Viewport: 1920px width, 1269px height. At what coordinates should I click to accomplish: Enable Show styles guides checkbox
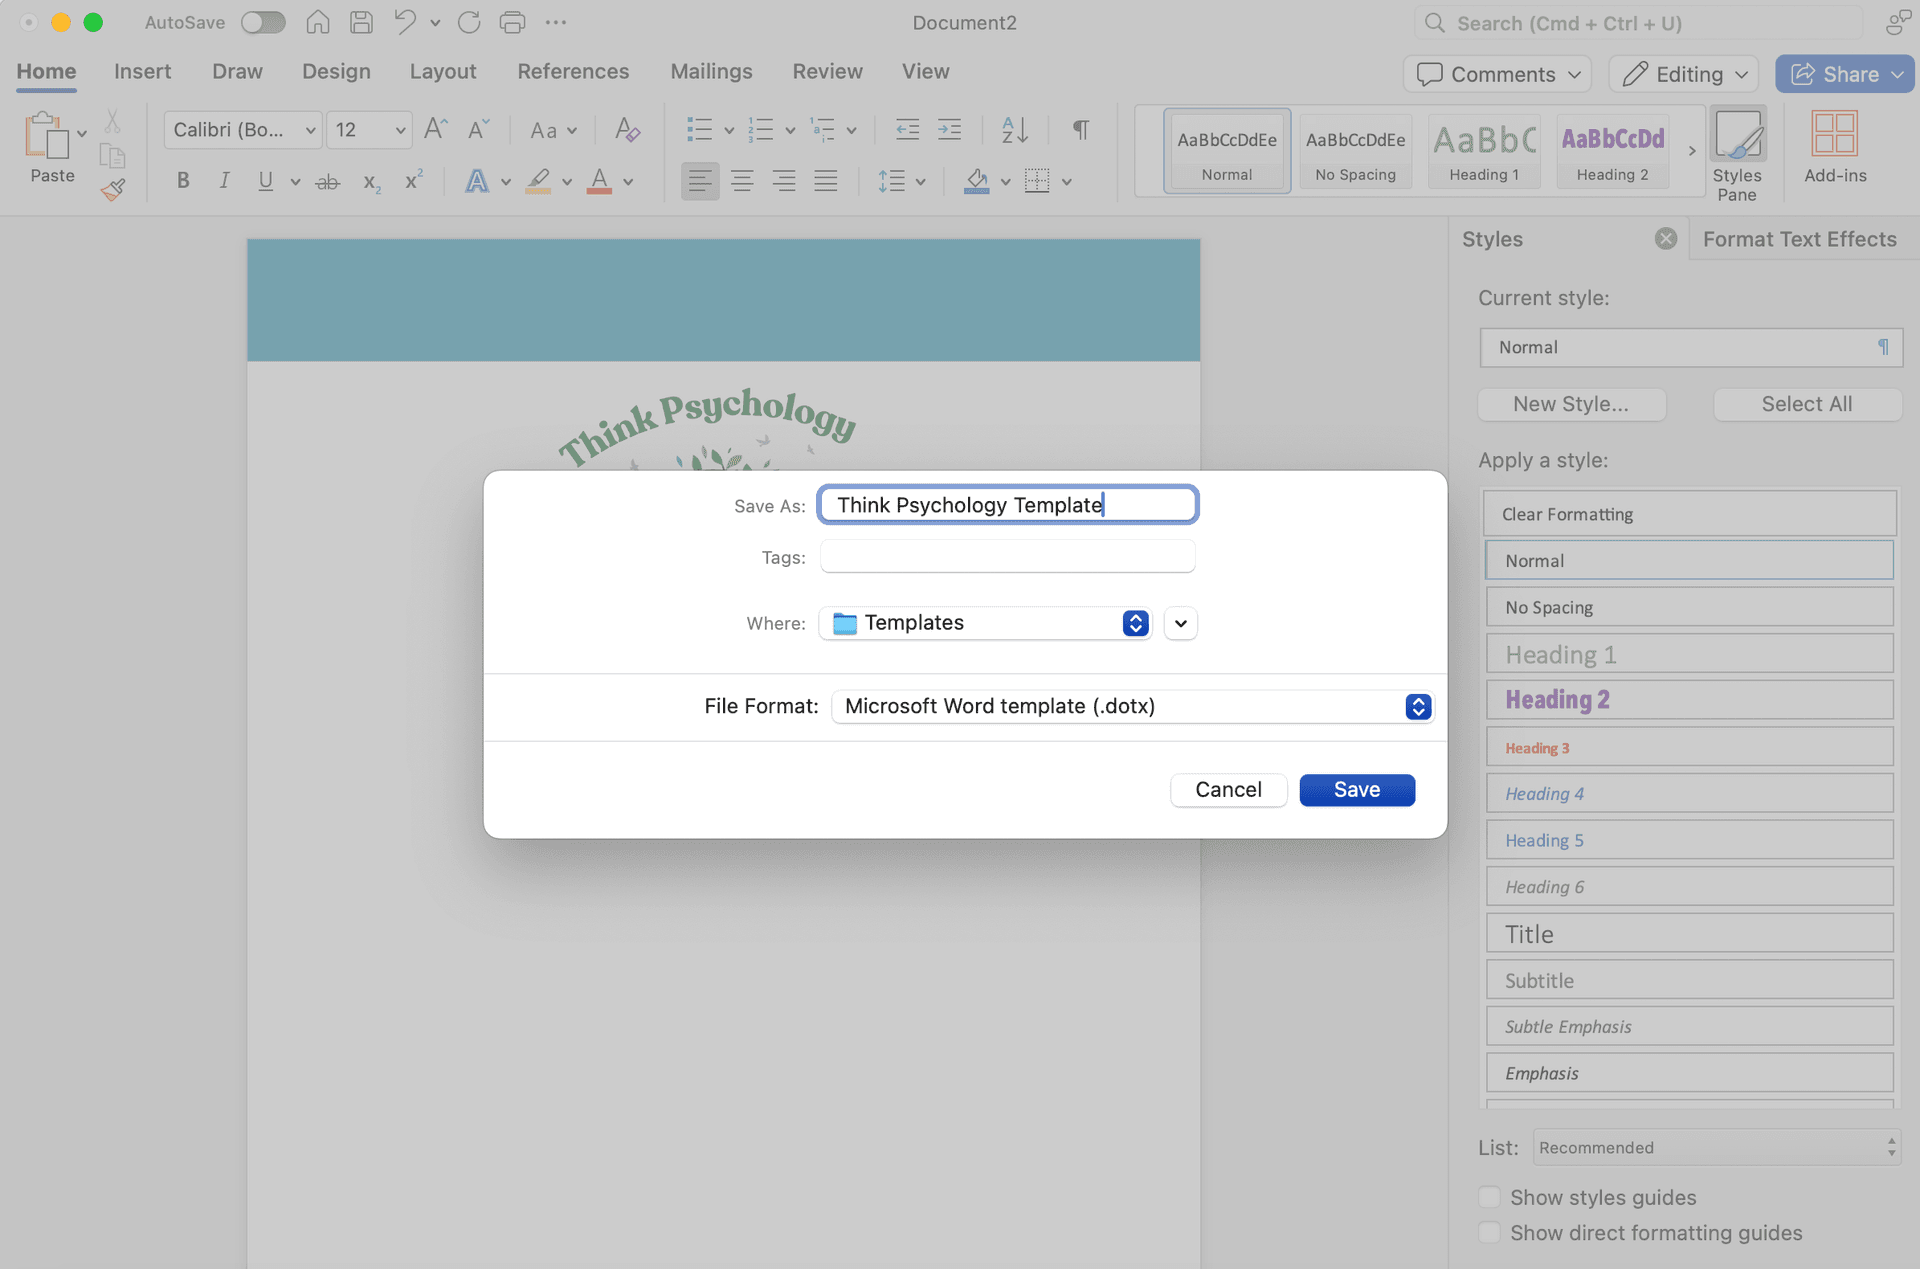tap(1490, 1197)
